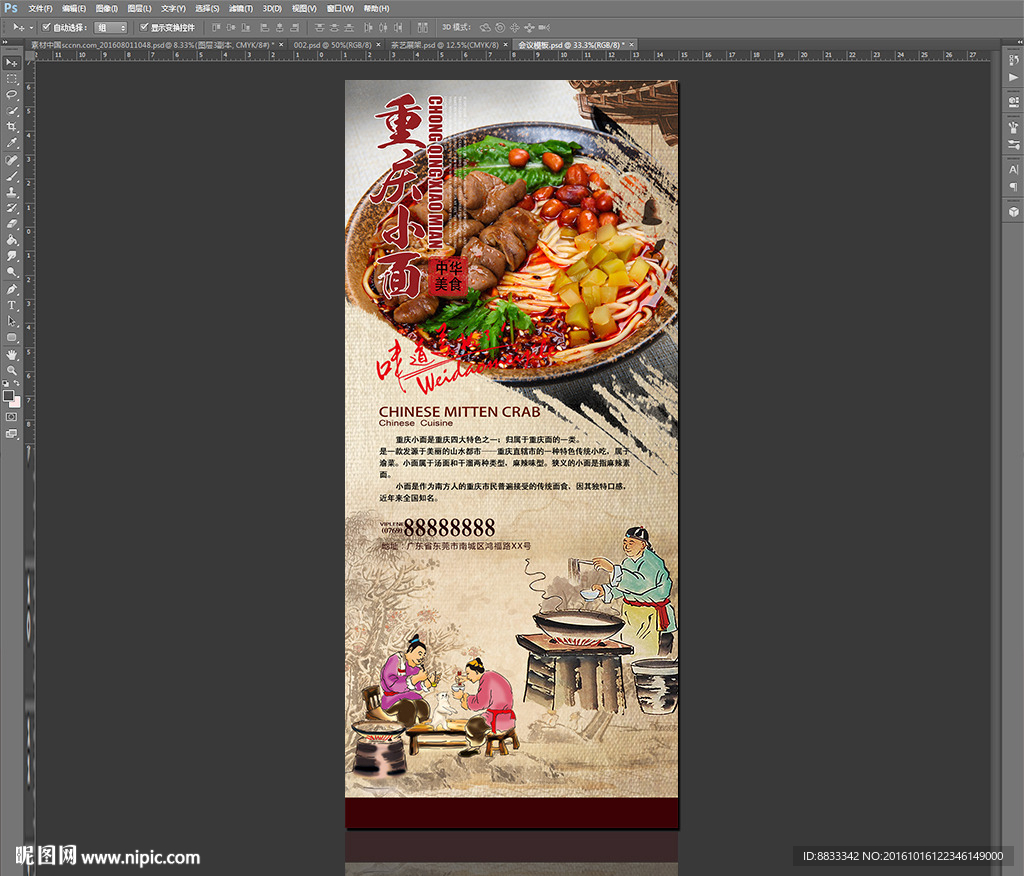The image size is (1024, 876).
Task: Toggle Quick Mask mode
Action: click(12, 417)
